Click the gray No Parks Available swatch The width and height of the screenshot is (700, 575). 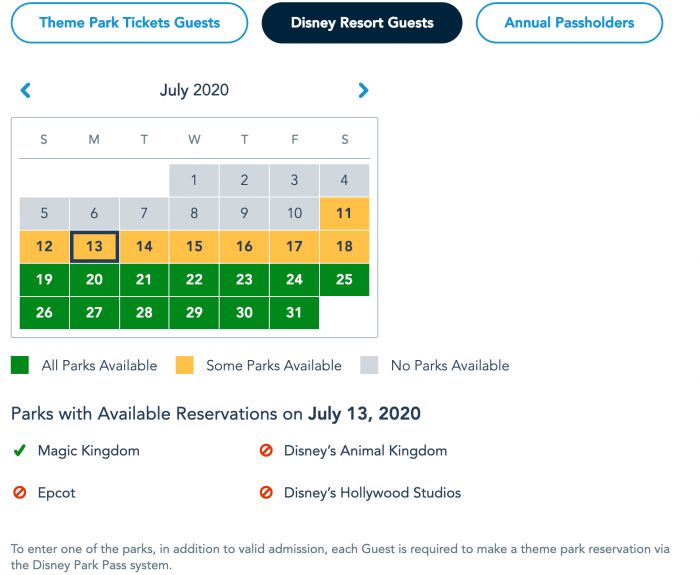pos(369,365)
